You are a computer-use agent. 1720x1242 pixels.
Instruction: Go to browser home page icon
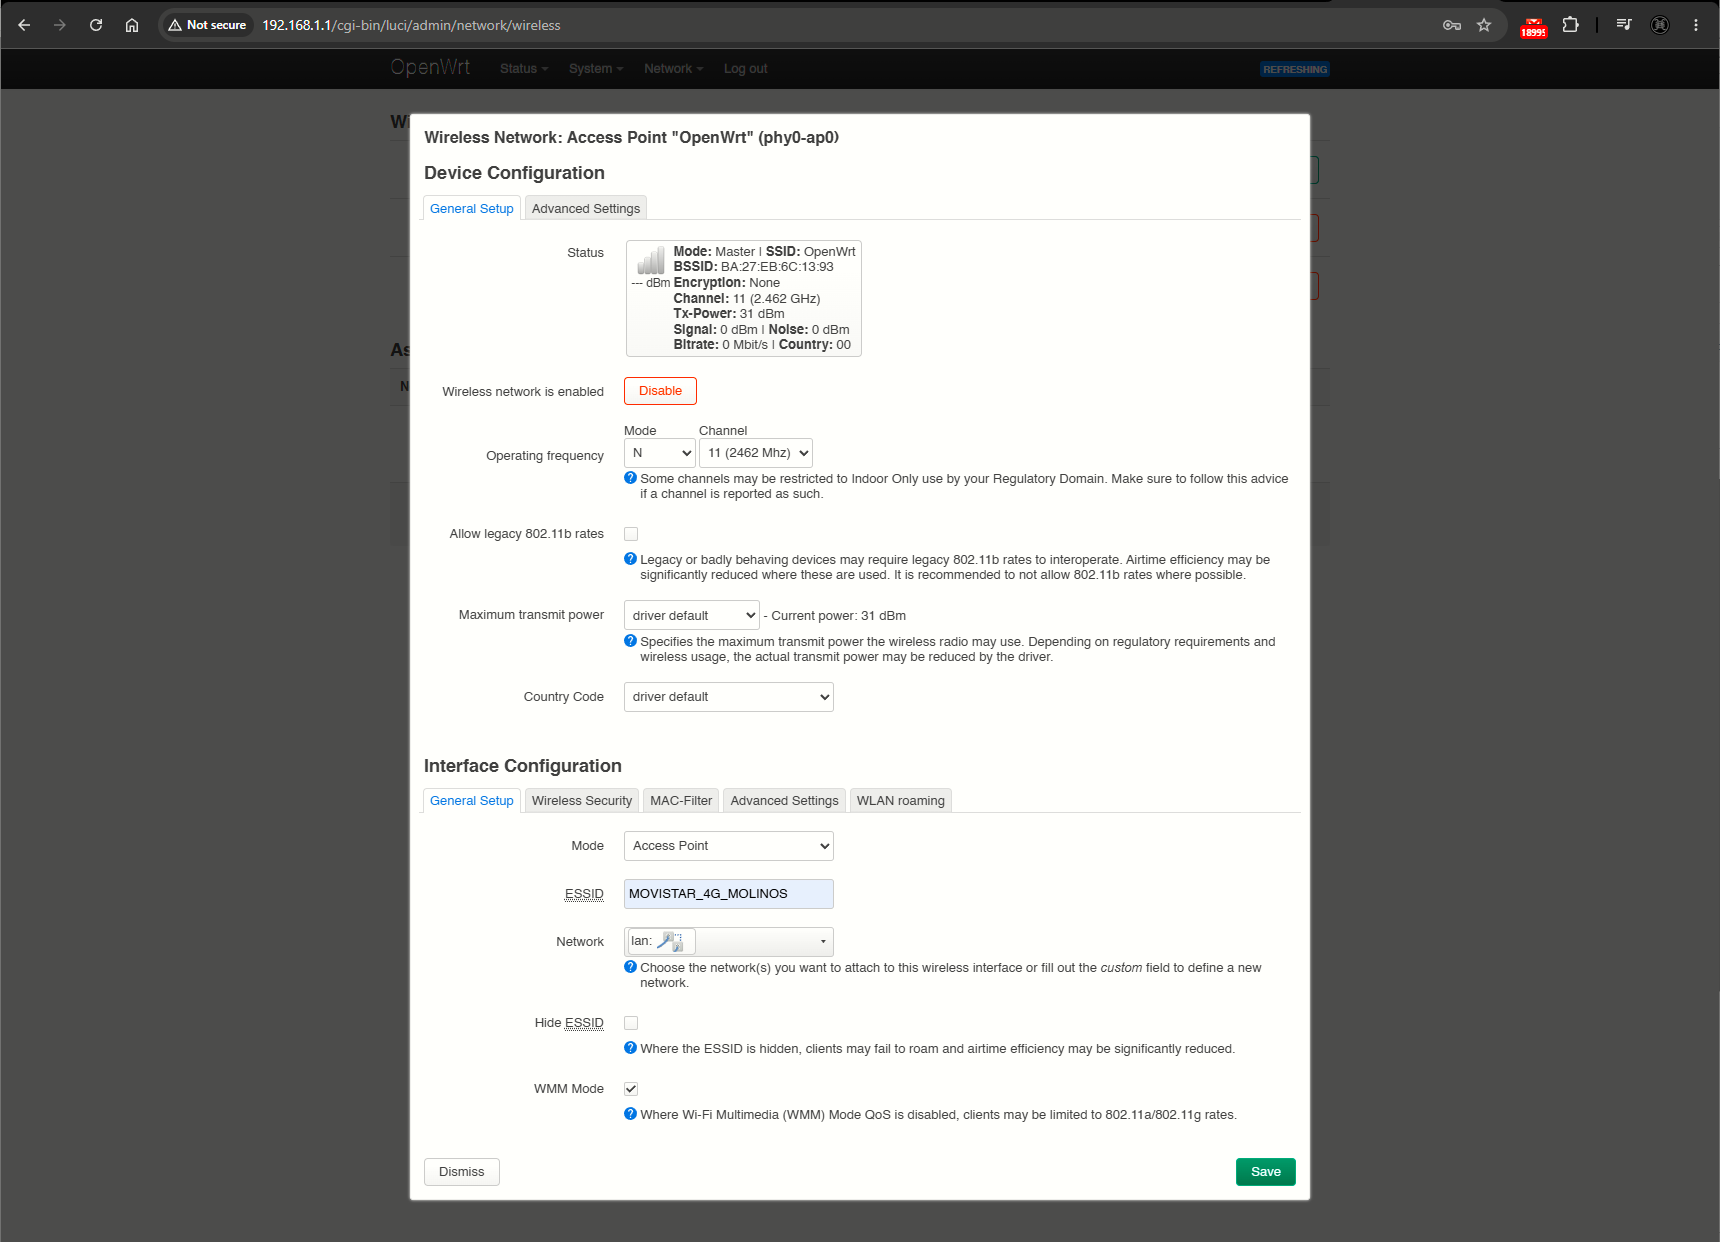tap(132, 25)
